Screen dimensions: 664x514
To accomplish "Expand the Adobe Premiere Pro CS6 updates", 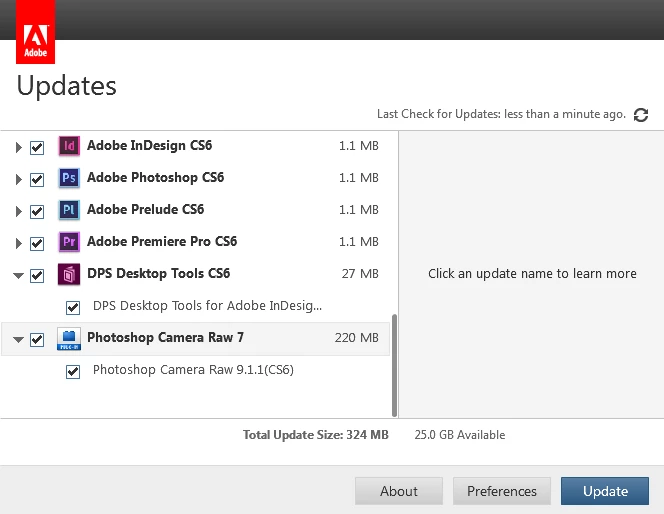I will [x=18, y=243].
